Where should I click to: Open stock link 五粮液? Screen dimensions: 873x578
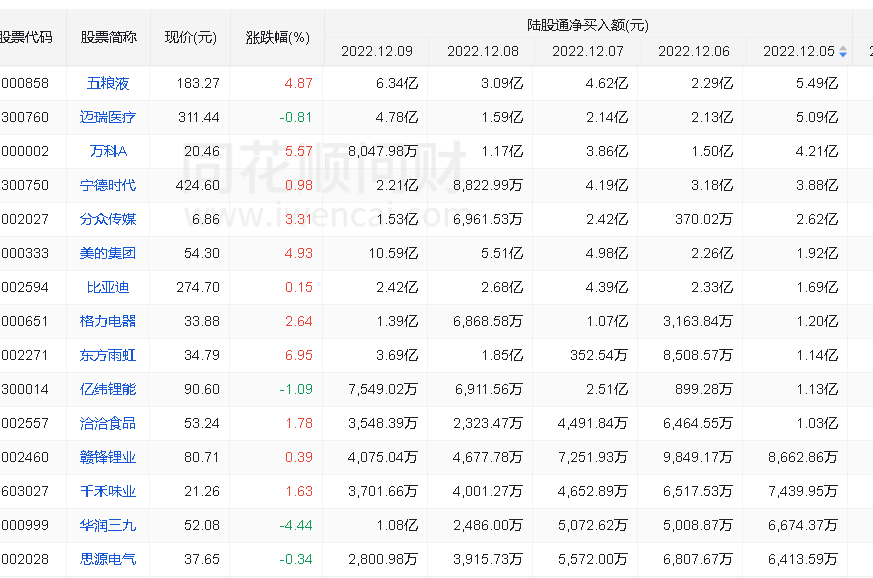[x=108, y=84]
